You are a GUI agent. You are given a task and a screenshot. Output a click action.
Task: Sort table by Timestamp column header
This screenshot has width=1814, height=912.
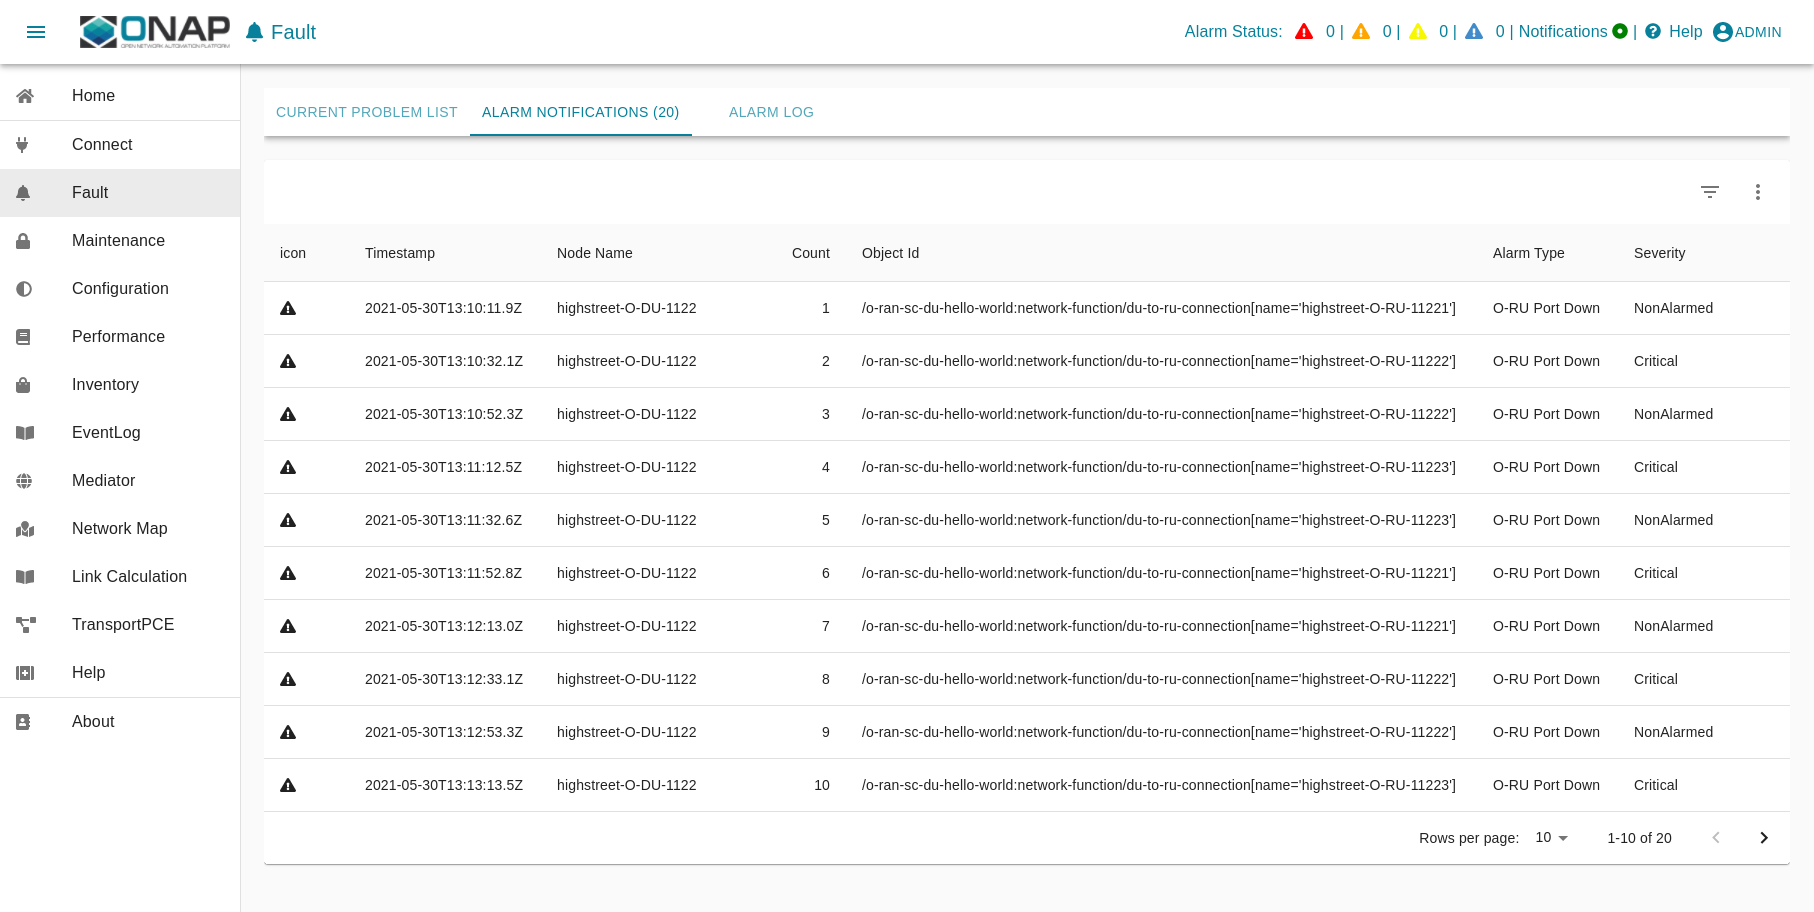point(400,253)
